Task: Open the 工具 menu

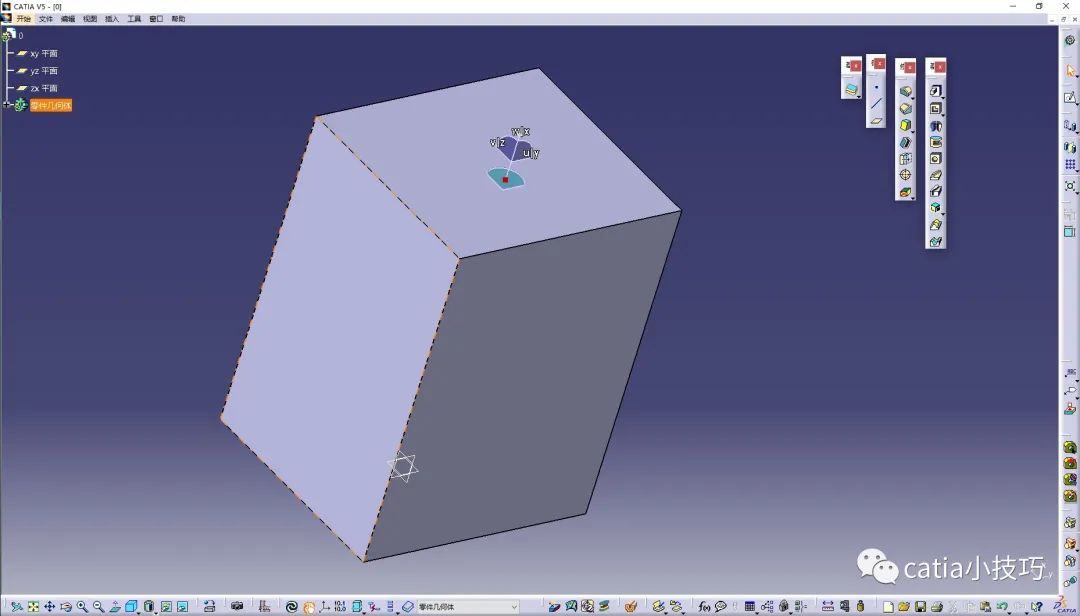Action: click(134, 19)
